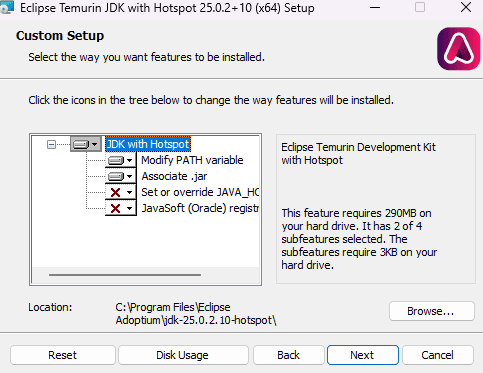This screenshot has height=373, width=483.
Task: Go Back to the previous step
Action: [x=289, y=355]
